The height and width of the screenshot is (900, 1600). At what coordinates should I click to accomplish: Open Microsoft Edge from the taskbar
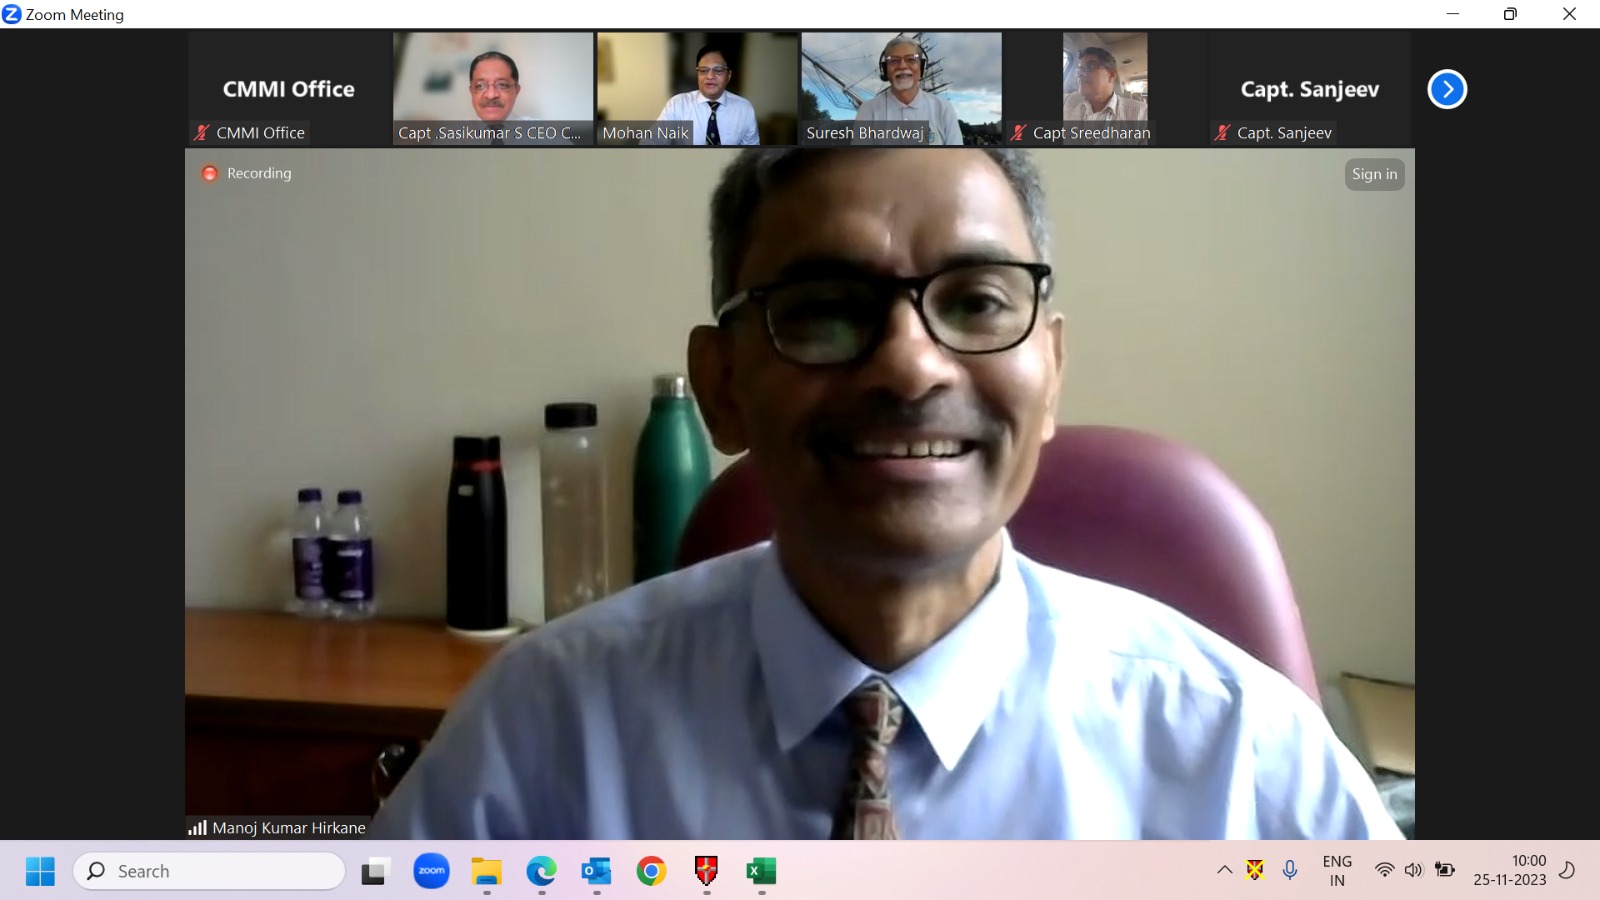click(541, 871)
